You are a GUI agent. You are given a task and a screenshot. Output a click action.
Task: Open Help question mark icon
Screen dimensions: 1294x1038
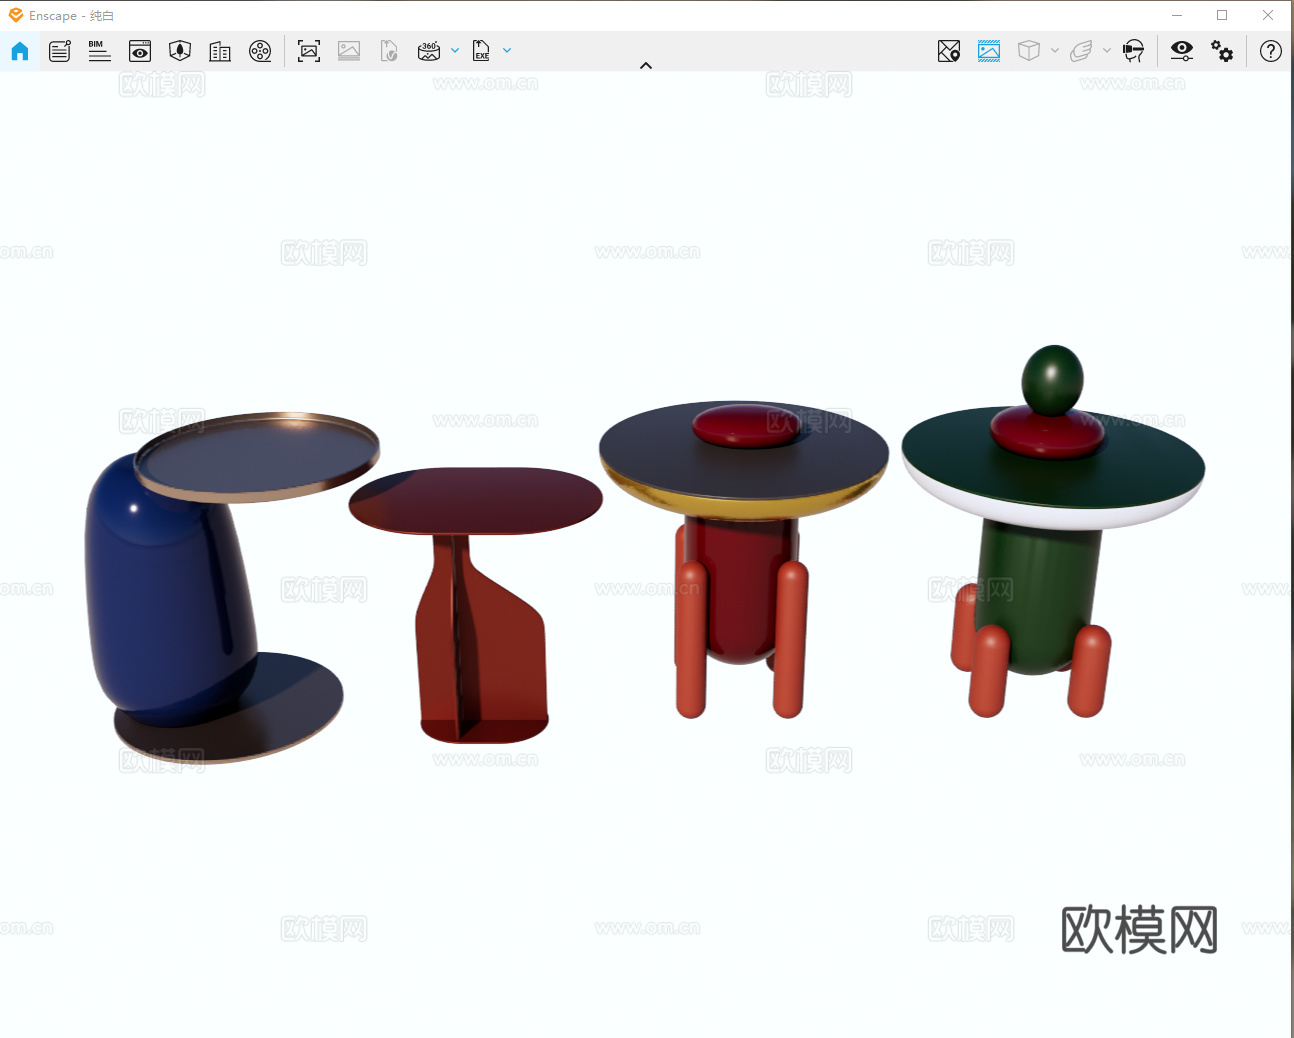[x=1271, y=51]
